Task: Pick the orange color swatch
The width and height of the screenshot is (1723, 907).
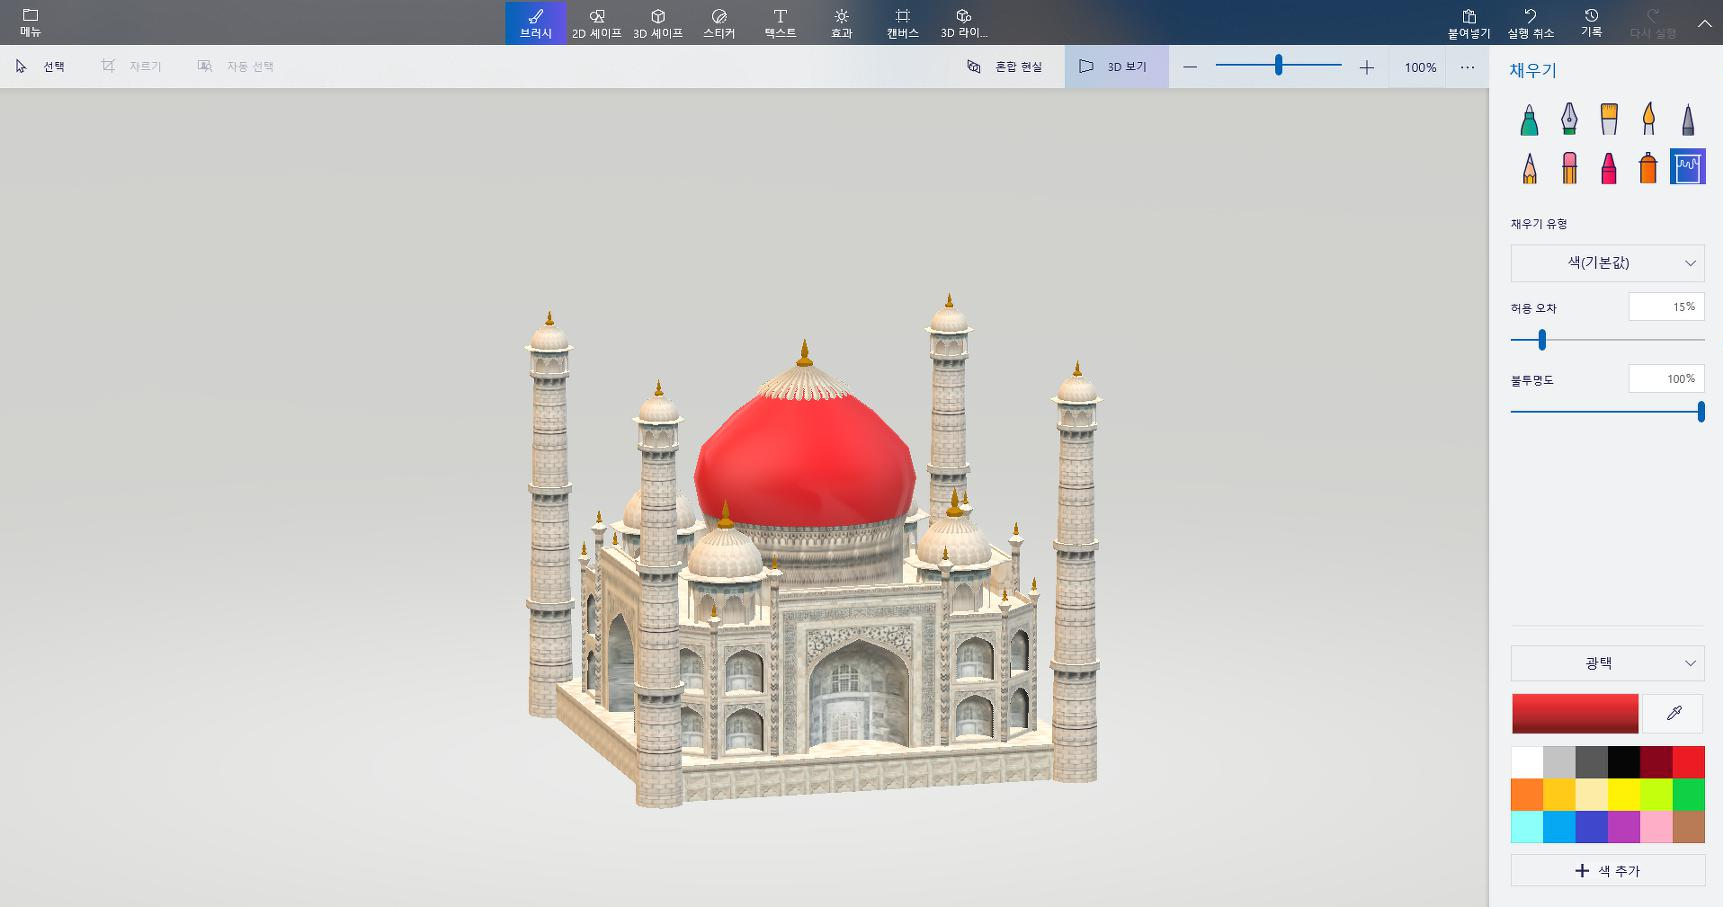Action: click(x=1527, y=795)
